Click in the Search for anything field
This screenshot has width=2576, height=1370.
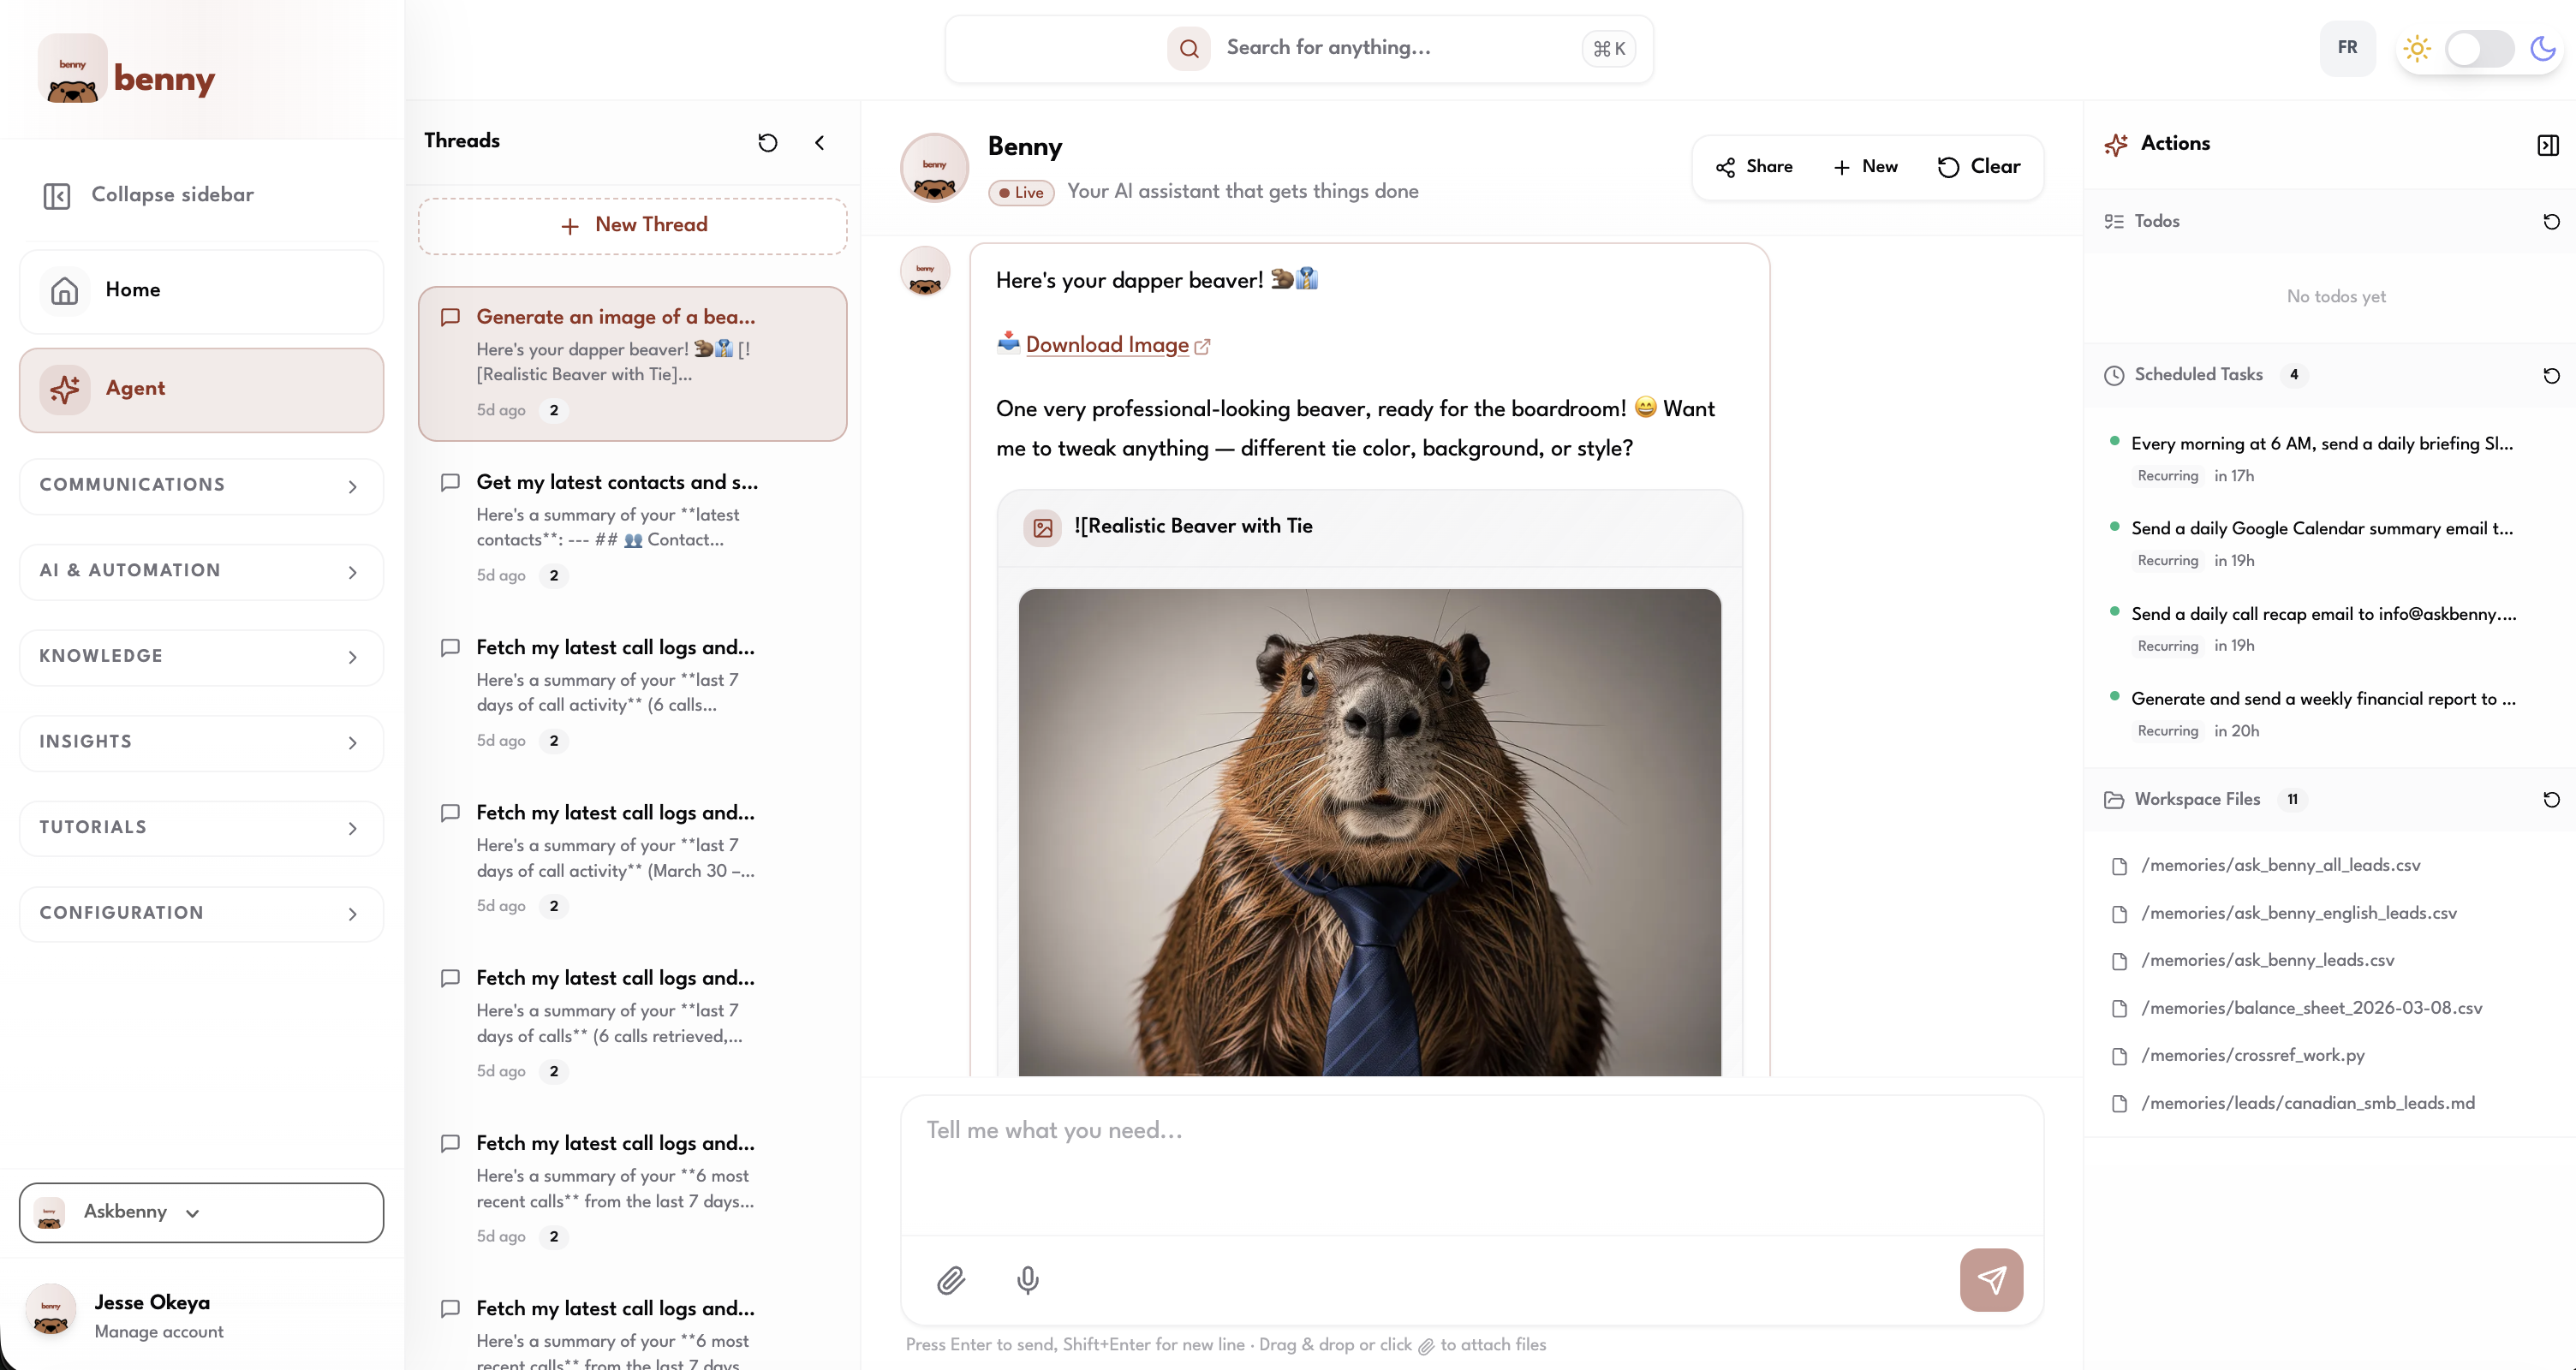pyautogui.click(x=1299, y=48)
